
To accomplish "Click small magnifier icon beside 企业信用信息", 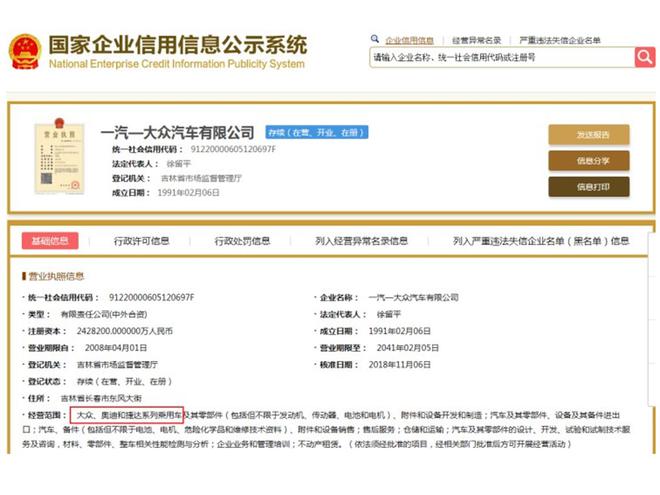I will (x=375, y=39).
